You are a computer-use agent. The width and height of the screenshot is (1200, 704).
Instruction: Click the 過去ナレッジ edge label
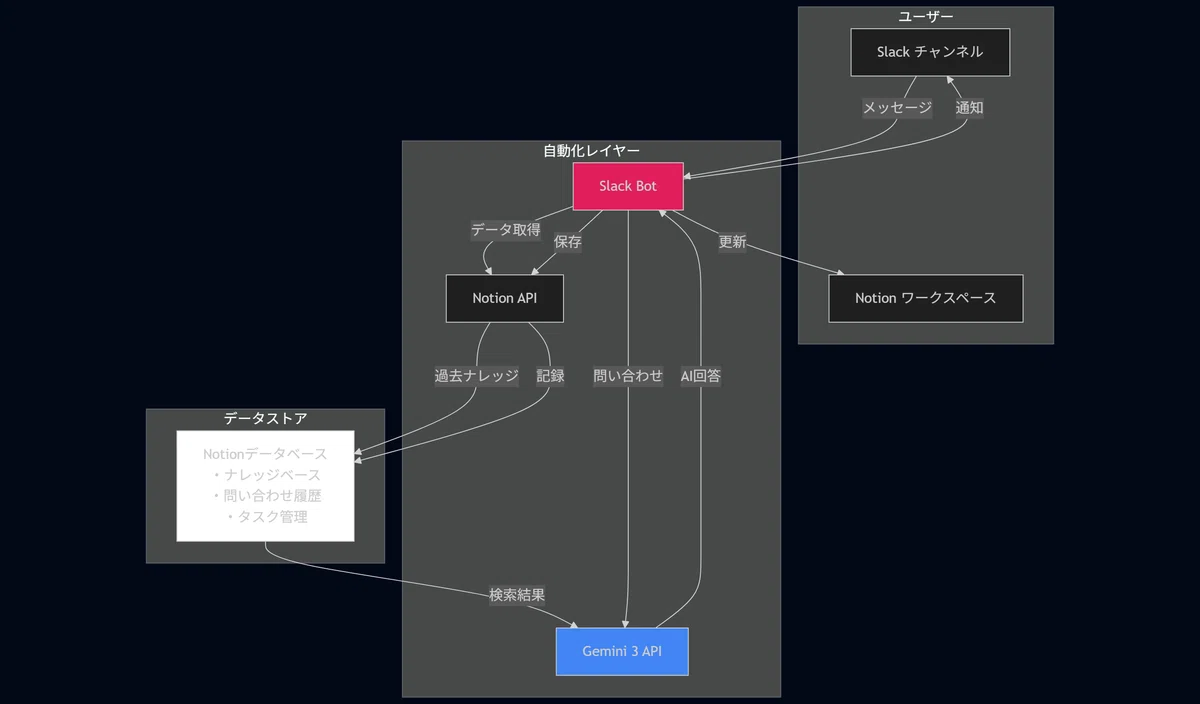[477, 376]
